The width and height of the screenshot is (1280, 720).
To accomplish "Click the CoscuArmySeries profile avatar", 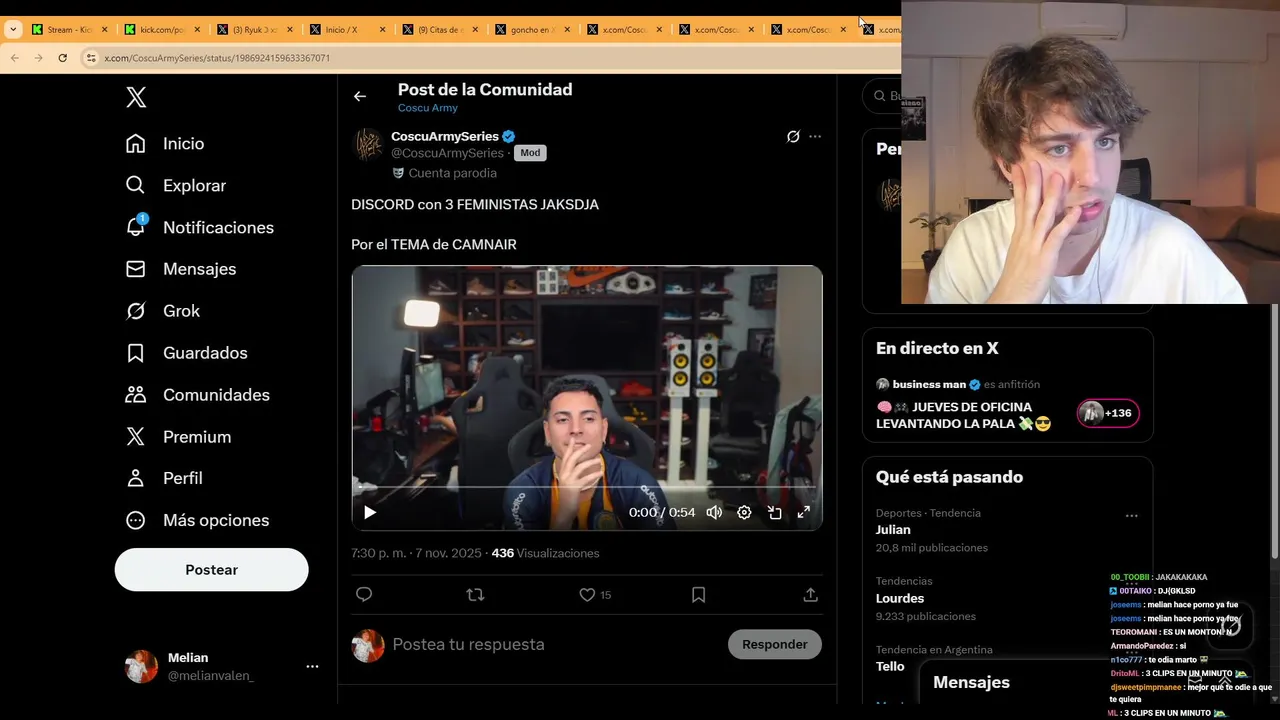I will (368, 145).
